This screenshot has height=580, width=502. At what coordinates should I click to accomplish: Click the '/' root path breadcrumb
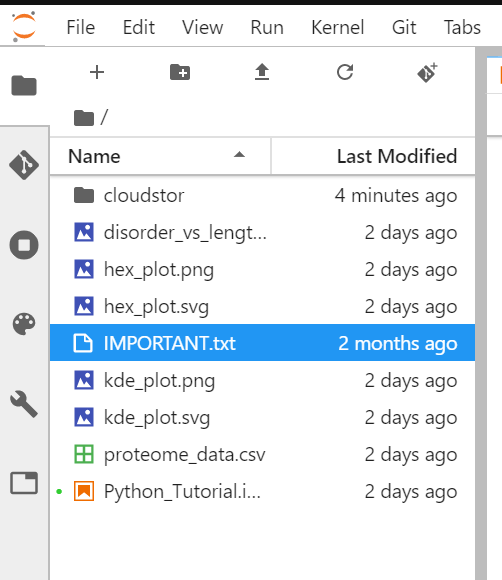tap(104, 117)
